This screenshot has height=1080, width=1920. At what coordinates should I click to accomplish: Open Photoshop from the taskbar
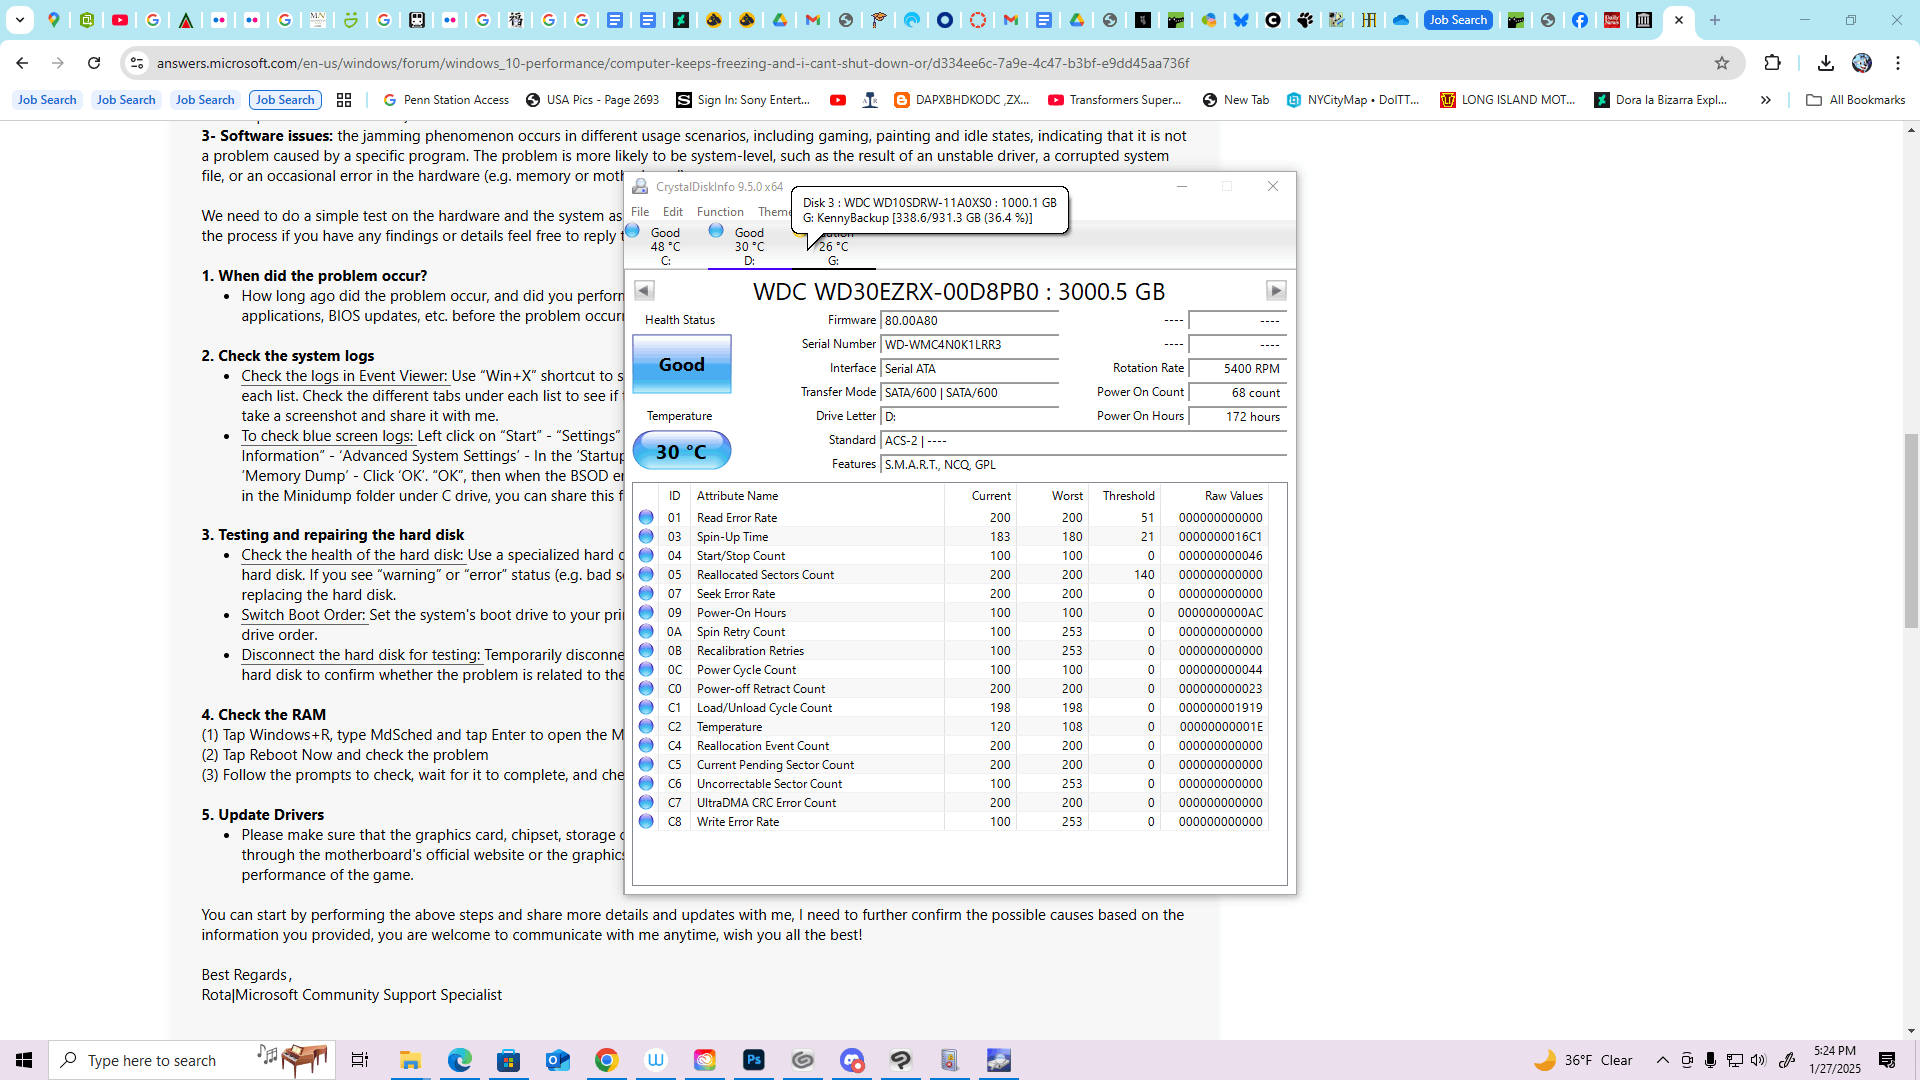754,1060
